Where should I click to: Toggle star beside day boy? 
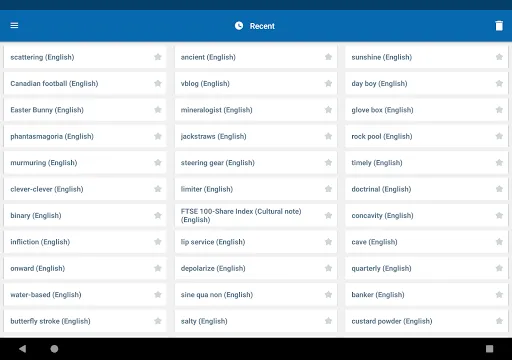point(499,83)
